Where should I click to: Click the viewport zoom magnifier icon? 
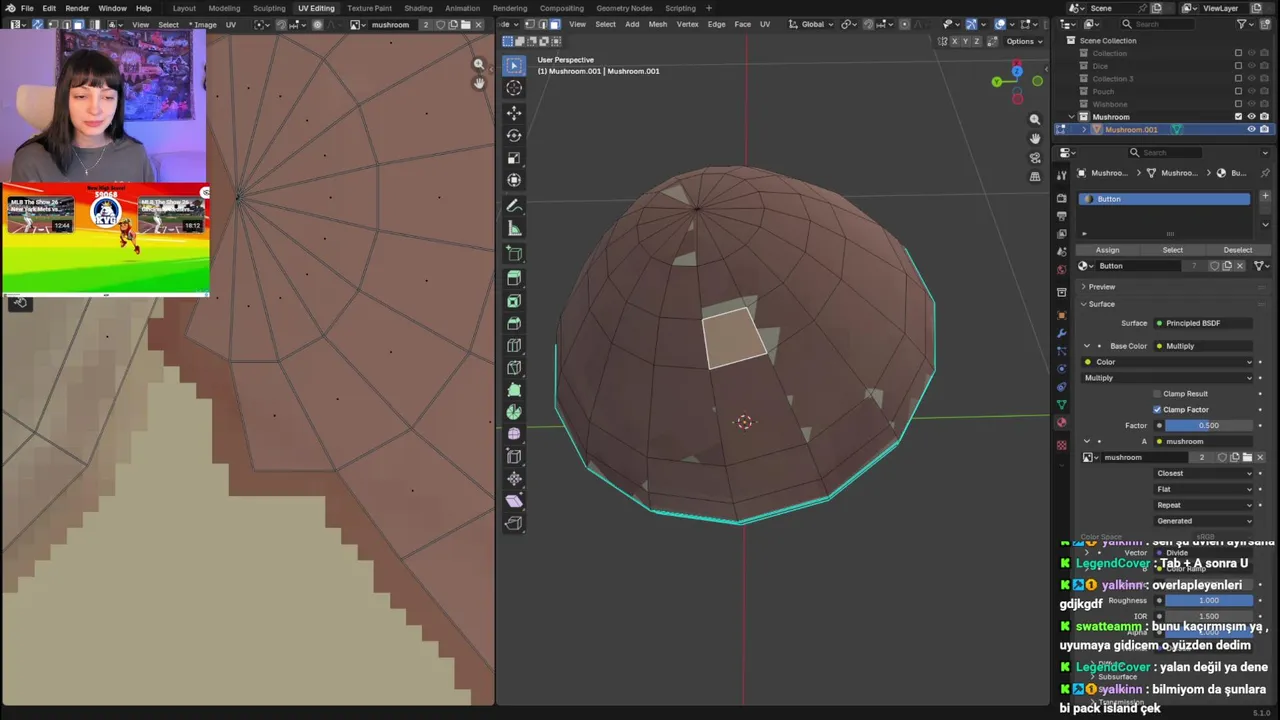point(1035,119)
